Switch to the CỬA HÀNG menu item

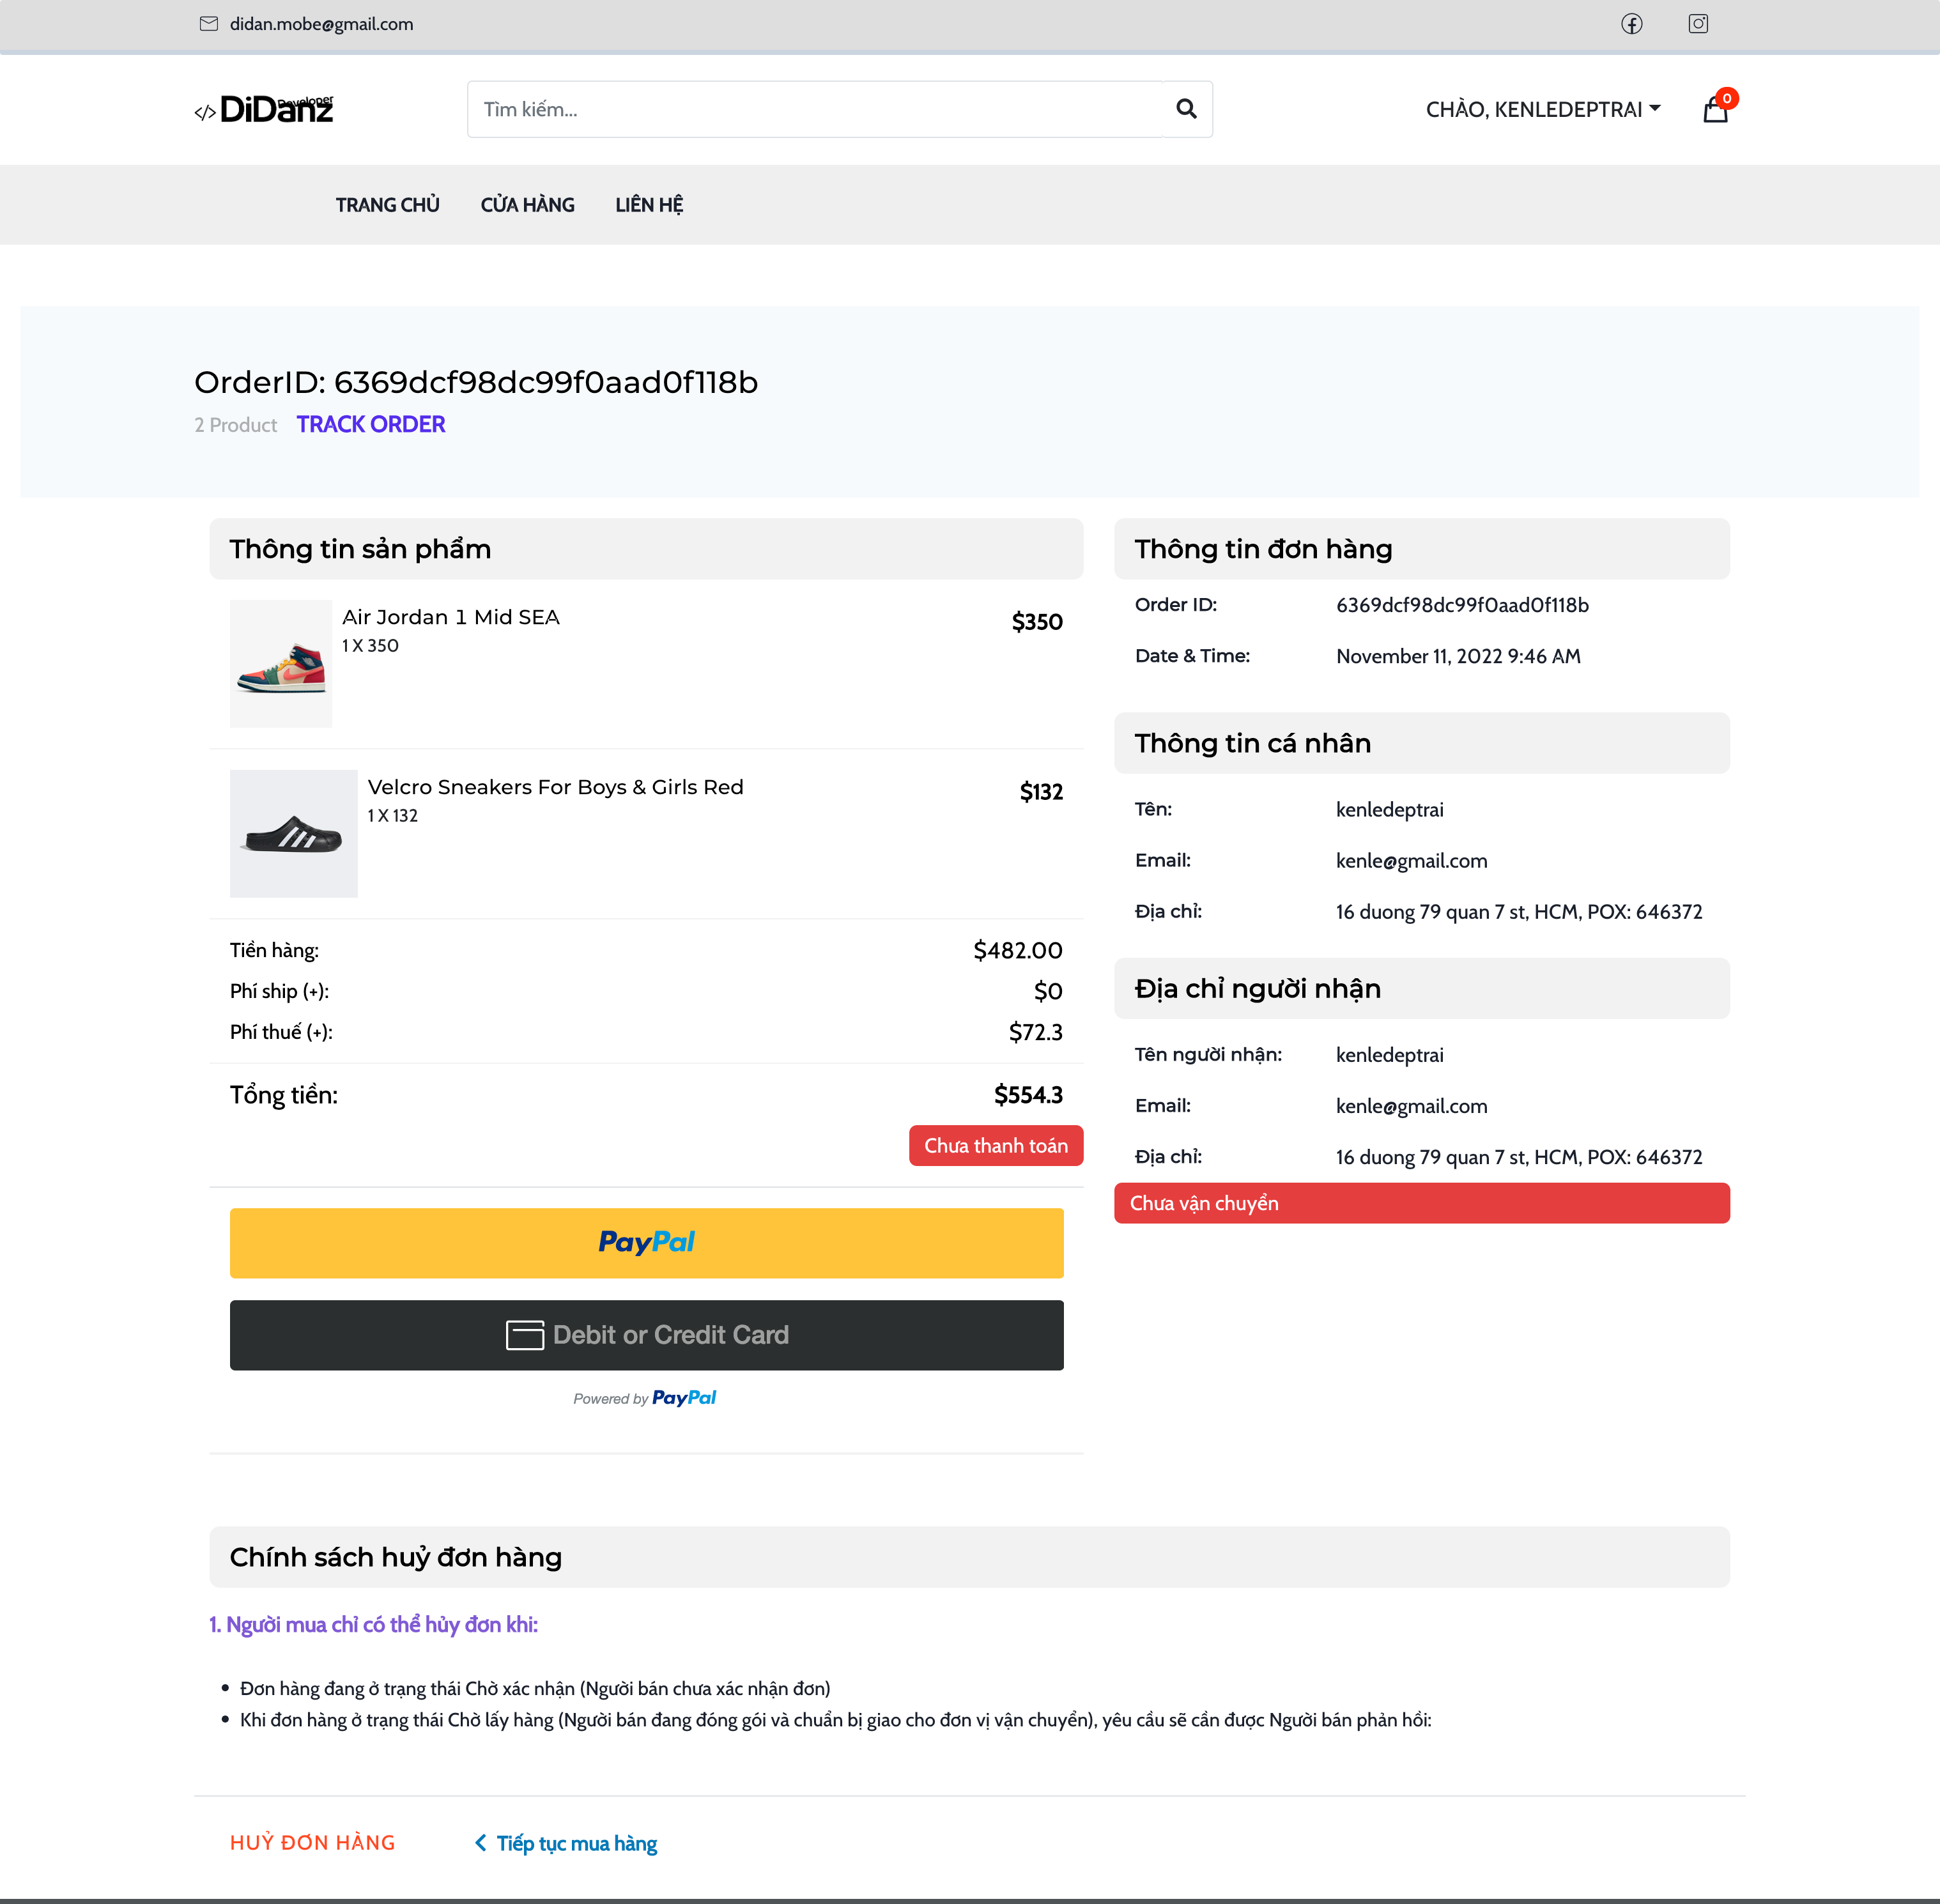527,204
